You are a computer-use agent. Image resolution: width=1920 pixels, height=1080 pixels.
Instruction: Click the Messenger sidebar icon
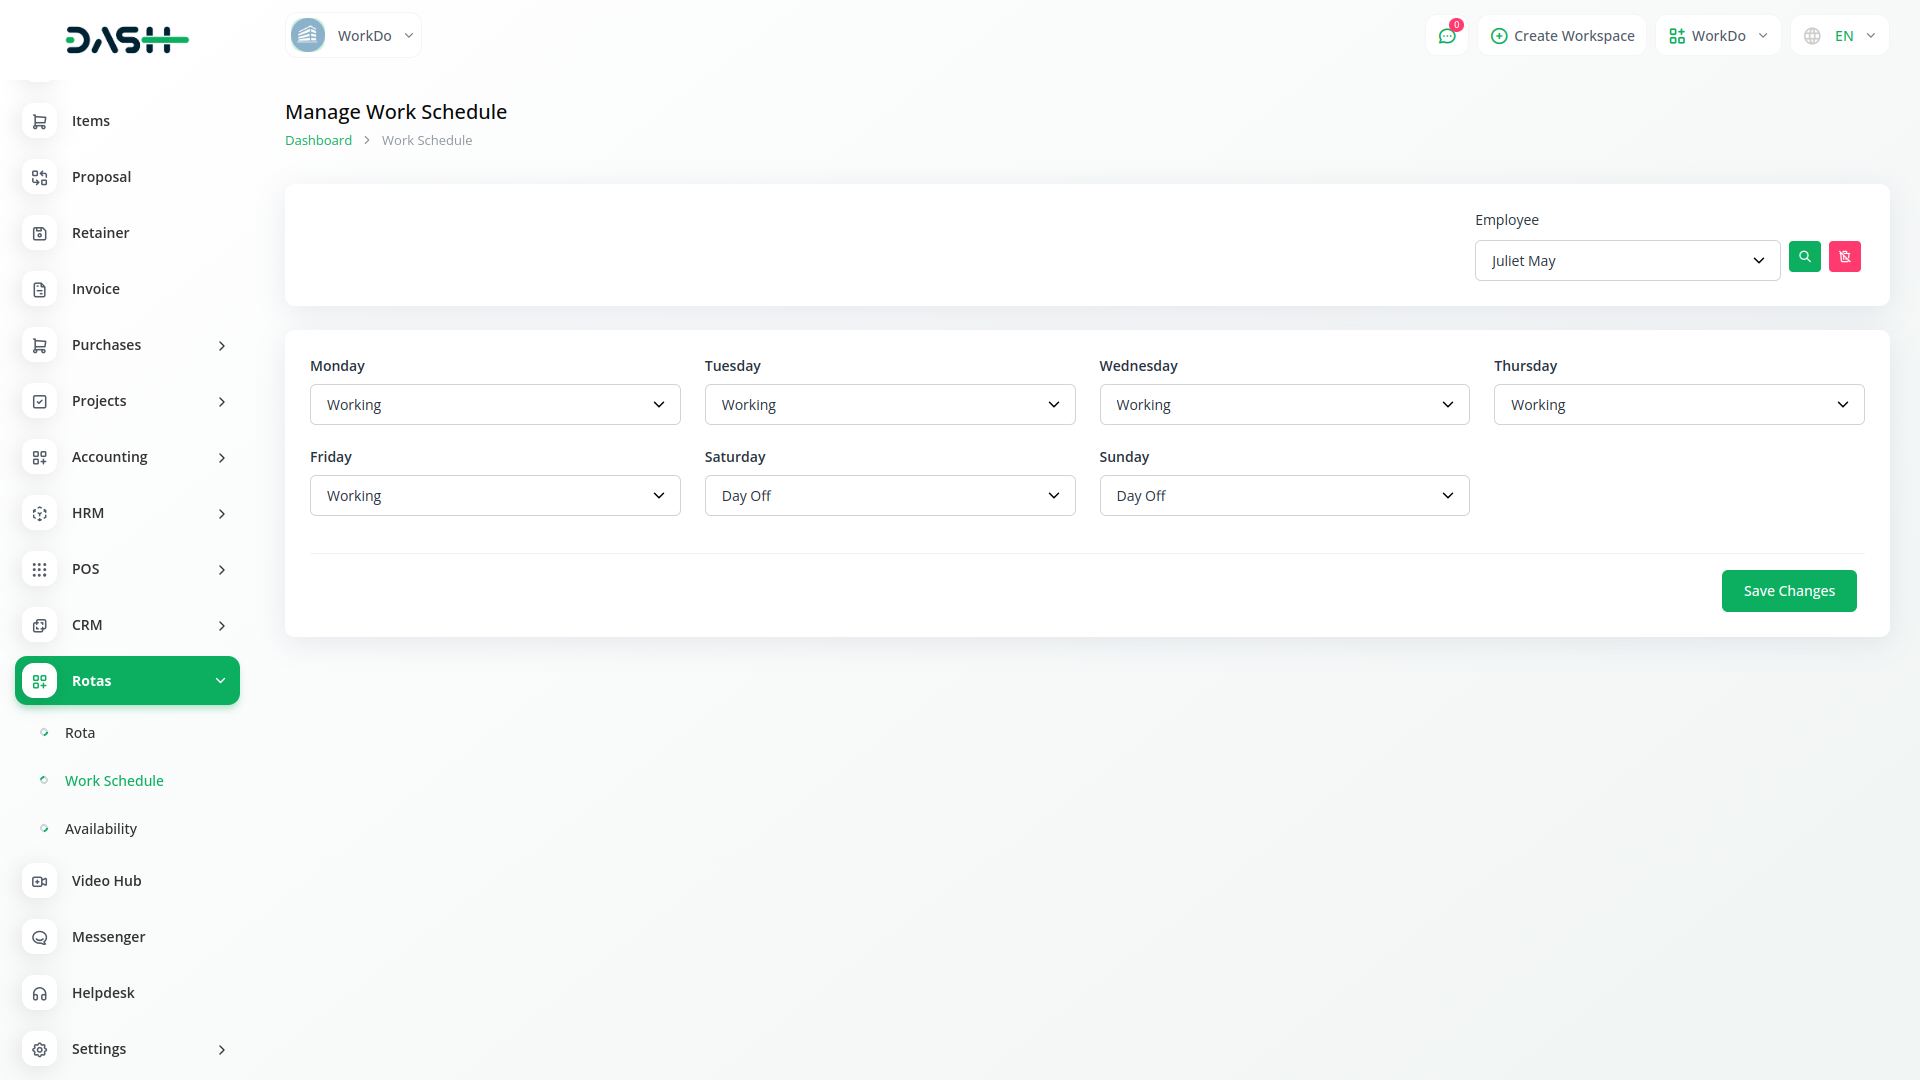(40, 937)
